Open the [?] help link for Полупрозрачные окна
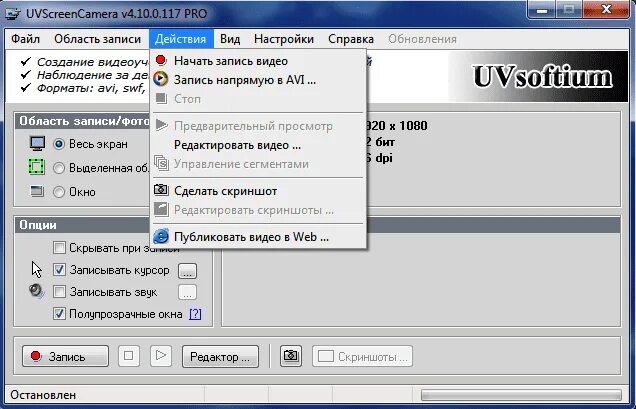 click(x=195, y=314)
